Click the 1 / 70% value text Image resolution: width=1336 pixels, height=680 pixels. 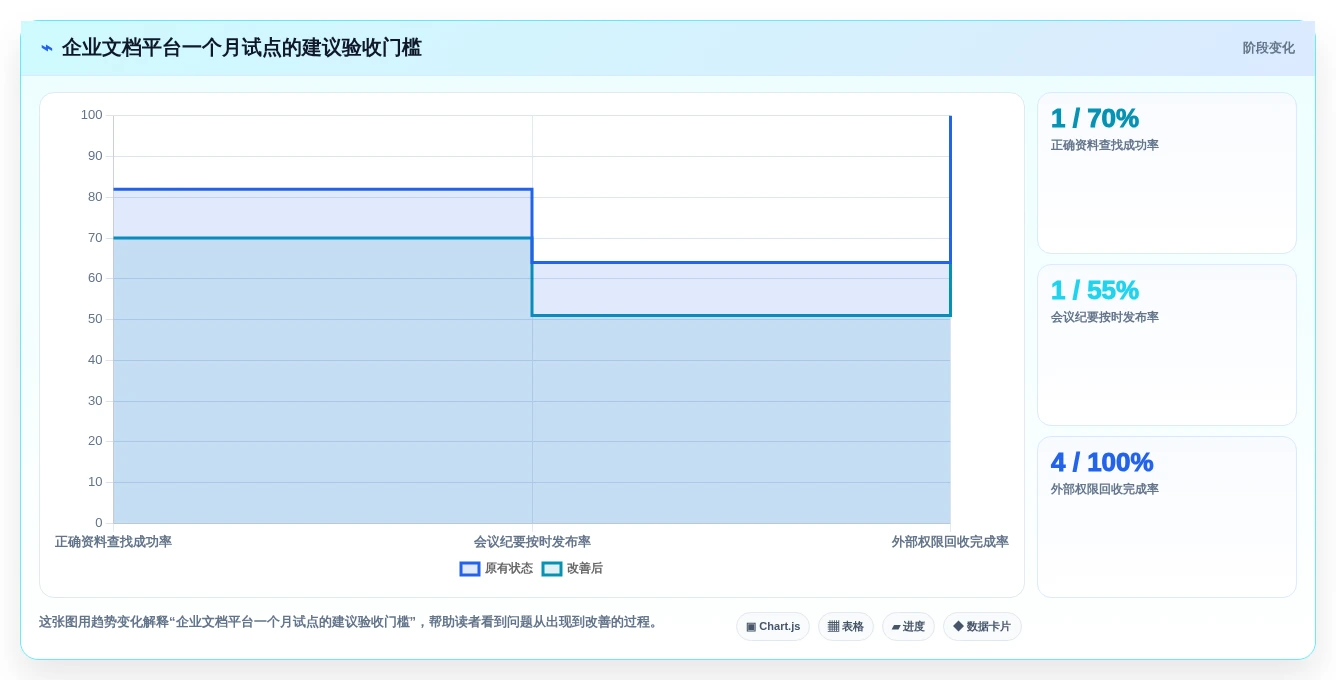tap(1094, 118)
